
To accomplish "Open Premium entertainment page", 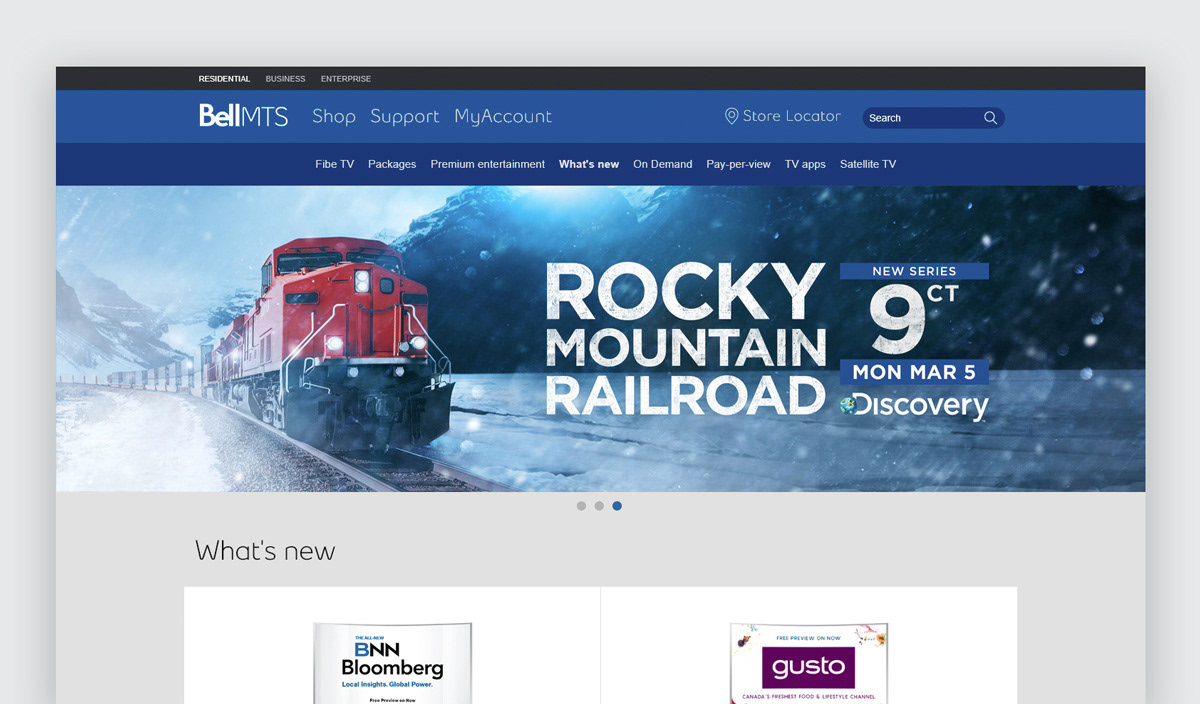I will [x=488, y=164].
